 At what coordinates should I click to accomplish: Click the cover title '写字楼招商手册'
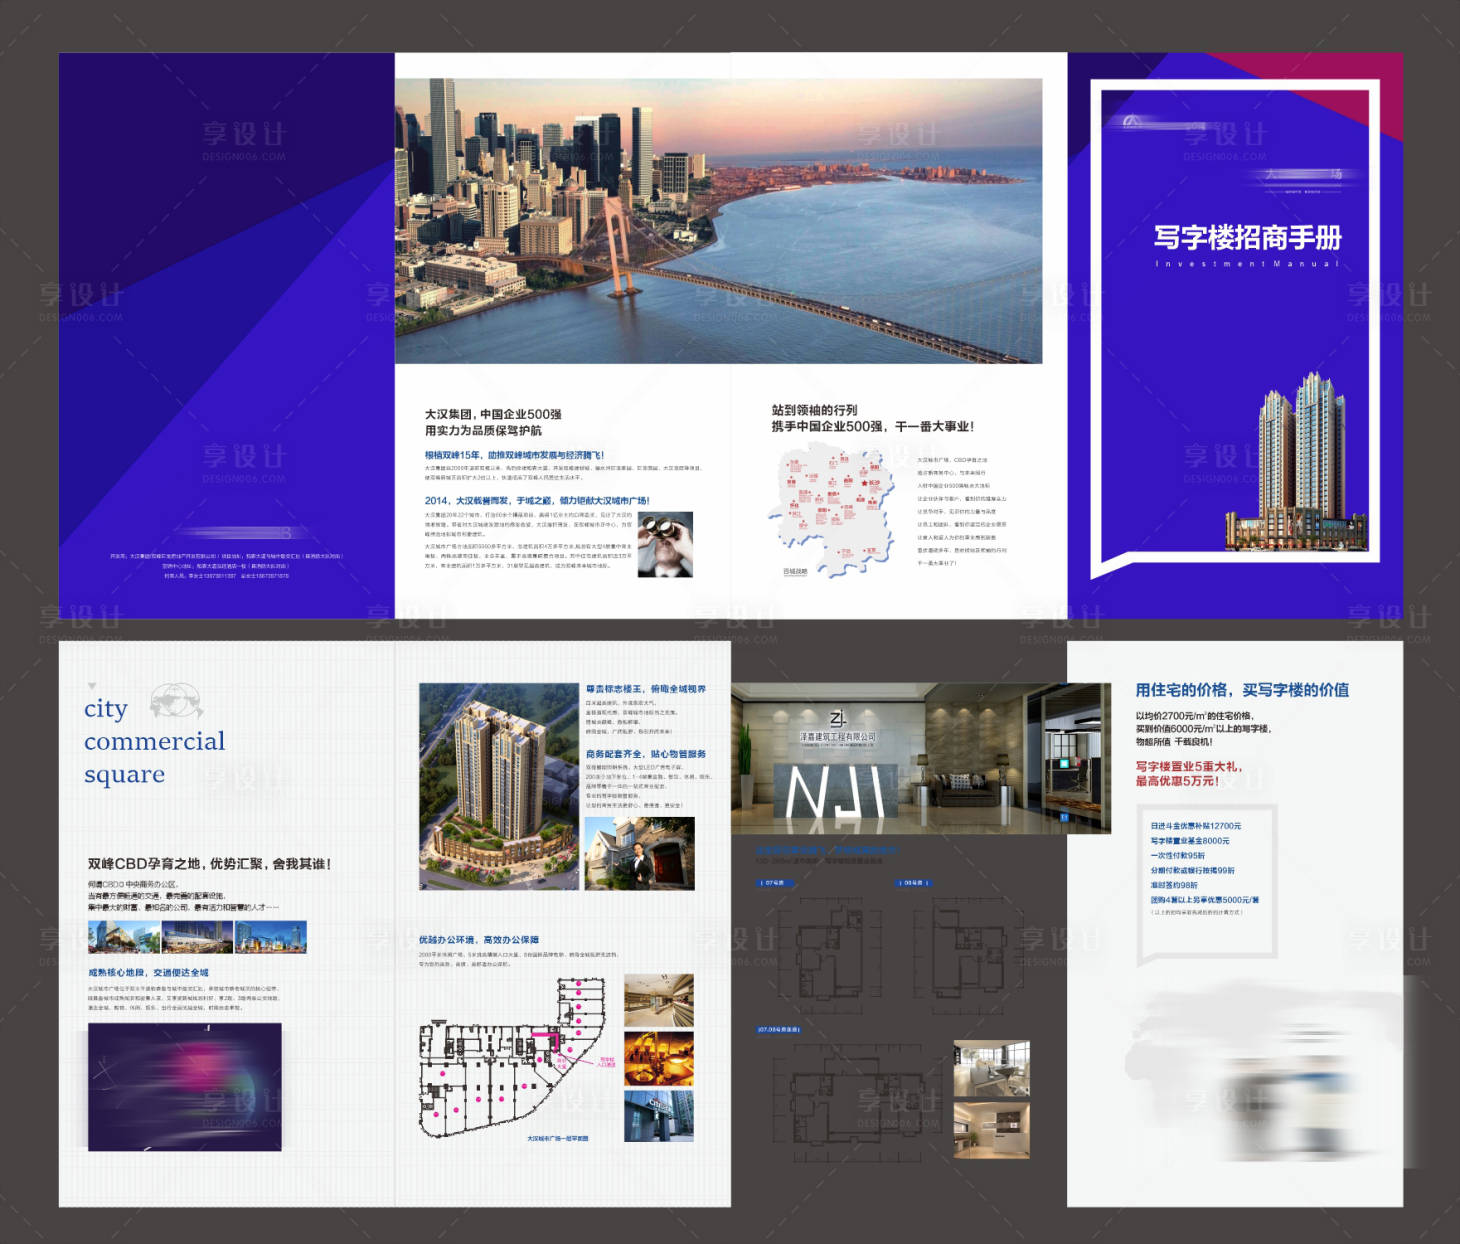tap(1247, 238)
